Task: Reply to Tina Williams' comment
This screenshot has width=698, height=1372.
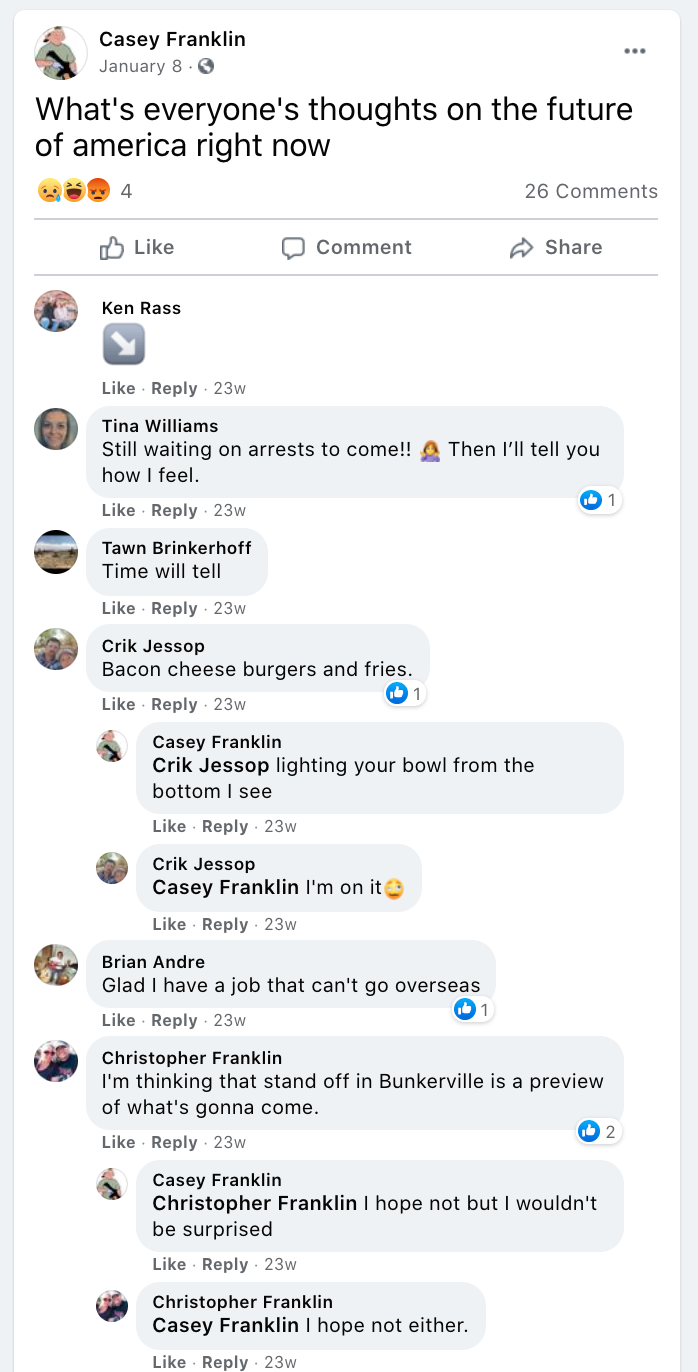Action: coord(174,510)
